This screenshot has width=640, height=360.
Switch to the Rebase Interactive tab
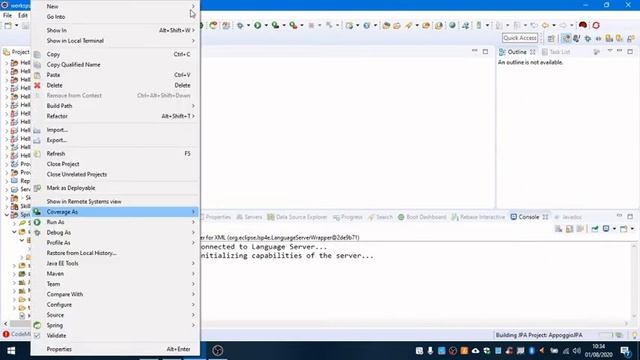click(478, 217)
